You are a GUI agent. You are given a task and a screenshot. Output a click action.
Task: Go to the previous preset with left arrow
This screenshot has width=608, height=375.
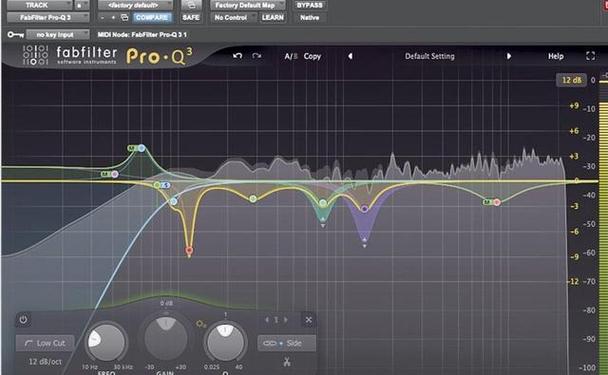tap(350, 56)
